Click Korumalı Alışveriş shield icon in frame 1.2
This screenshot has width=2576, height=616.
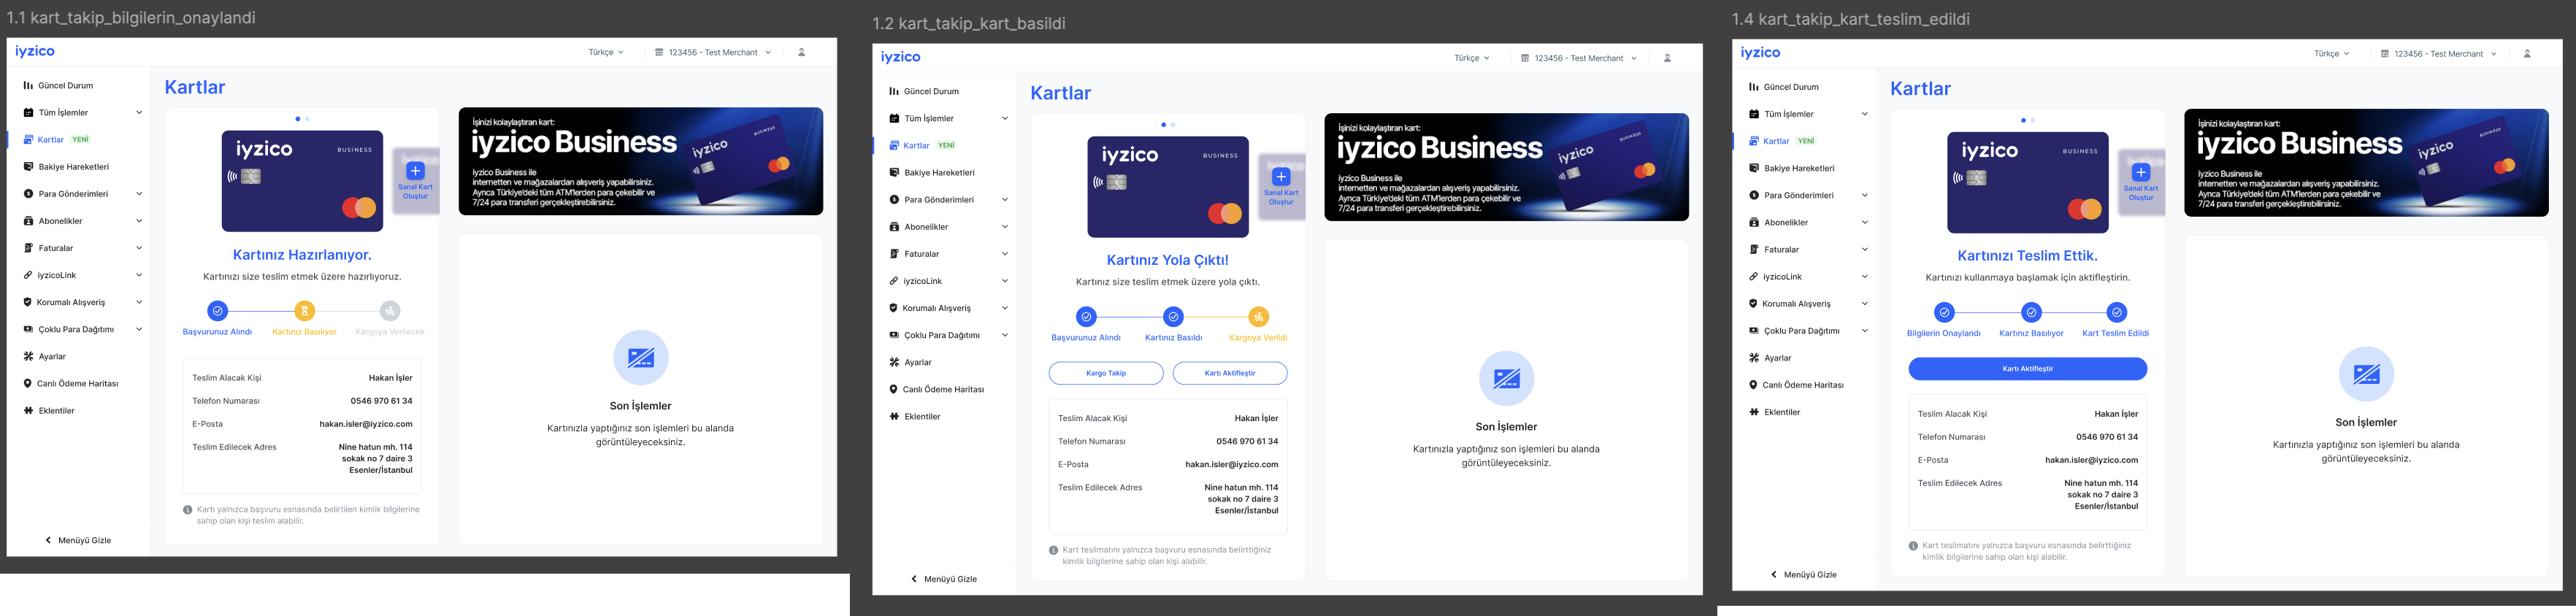(x=894, y=308)
